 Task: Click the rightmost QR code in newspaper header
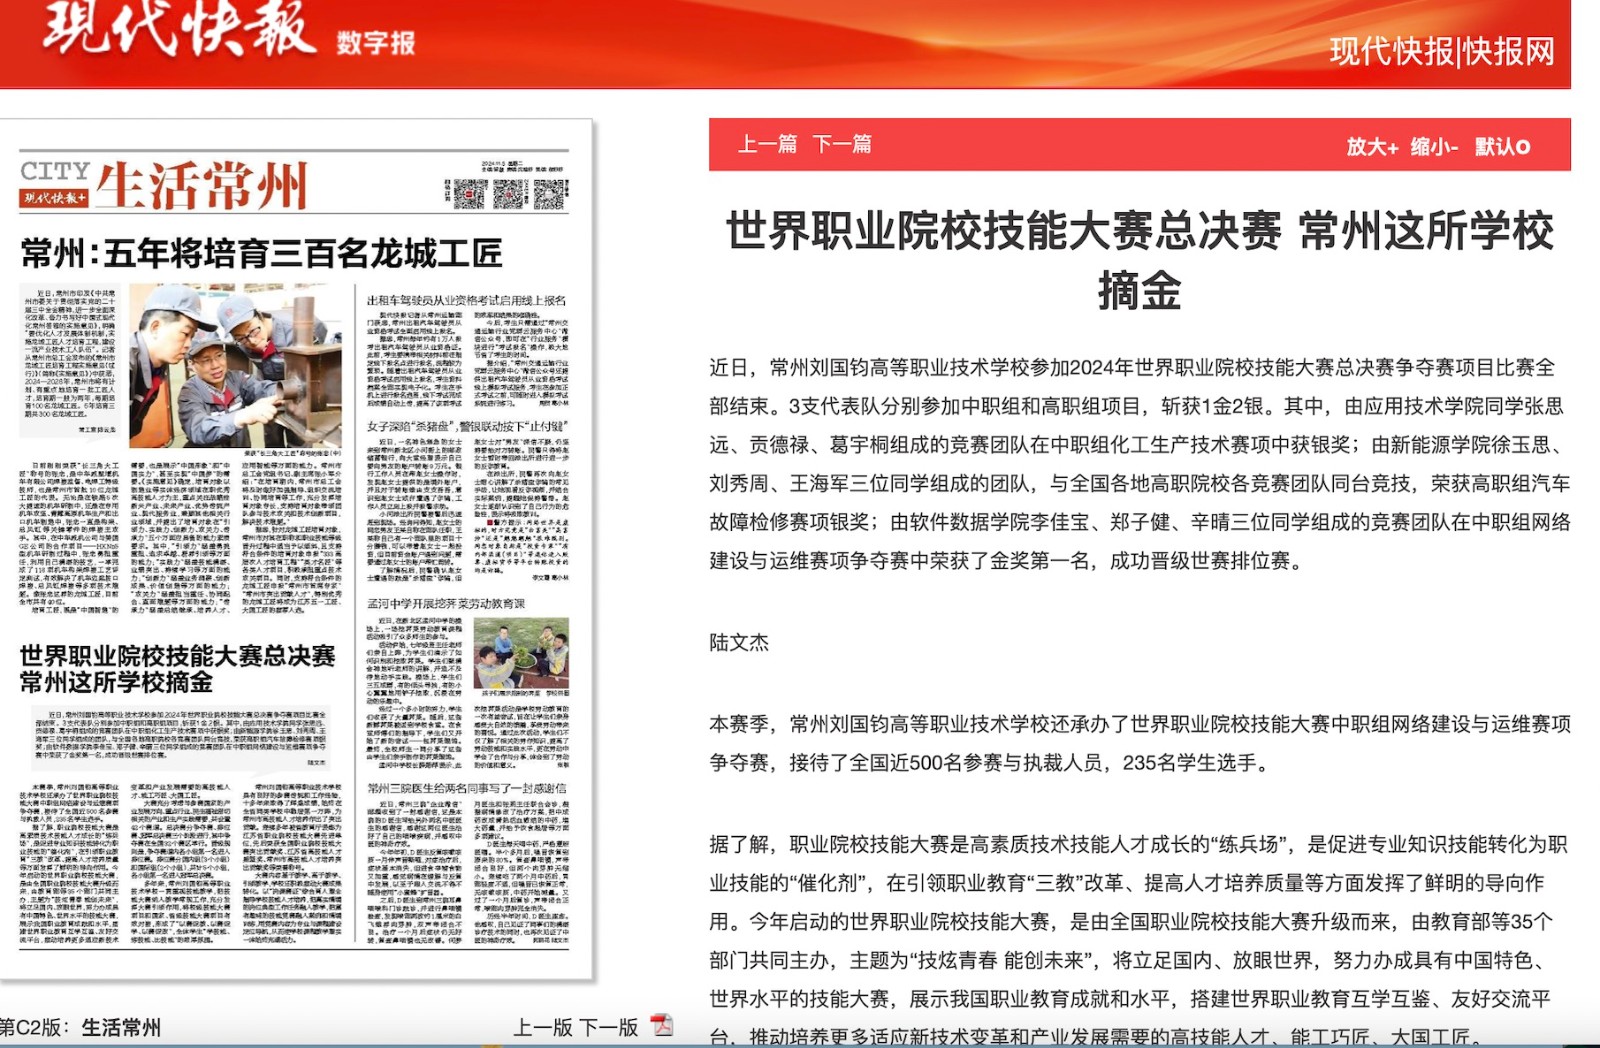click(x=549, y=194)
